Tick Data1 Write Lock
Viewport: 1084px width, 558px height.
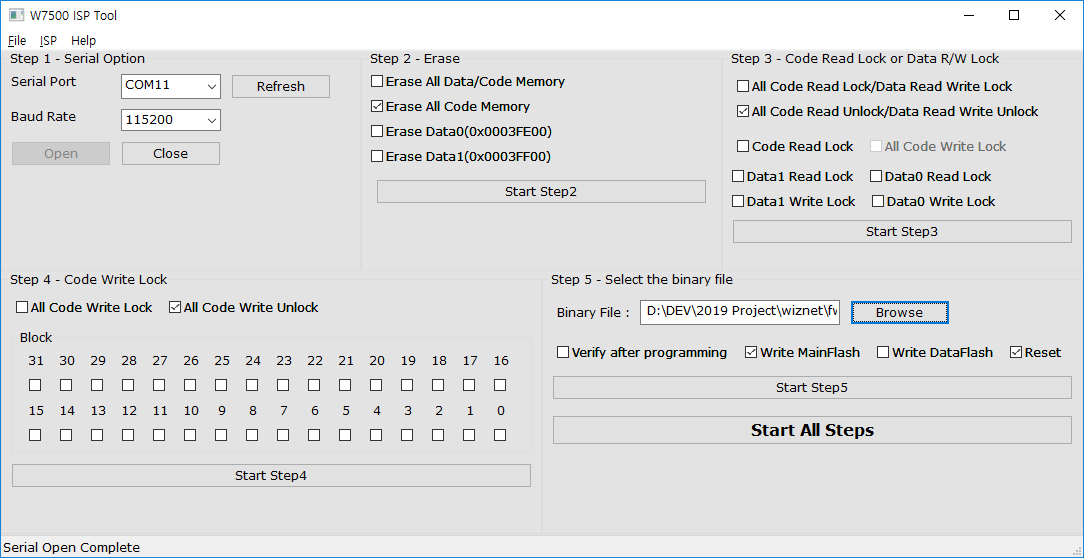click(x=738, y=202)
